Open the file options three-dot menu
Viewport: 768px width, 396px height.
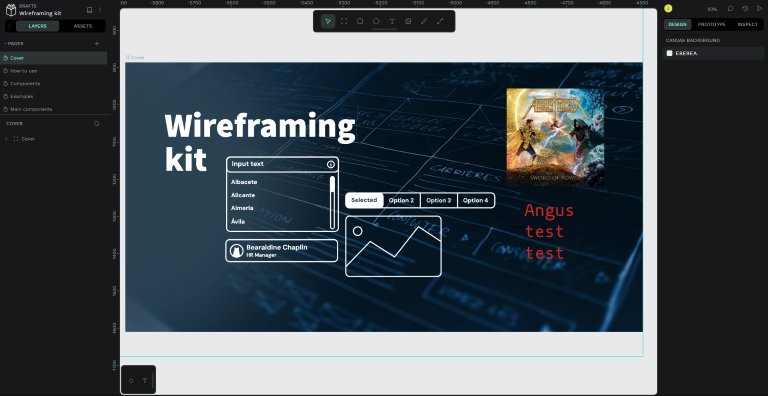coord(100,10)
